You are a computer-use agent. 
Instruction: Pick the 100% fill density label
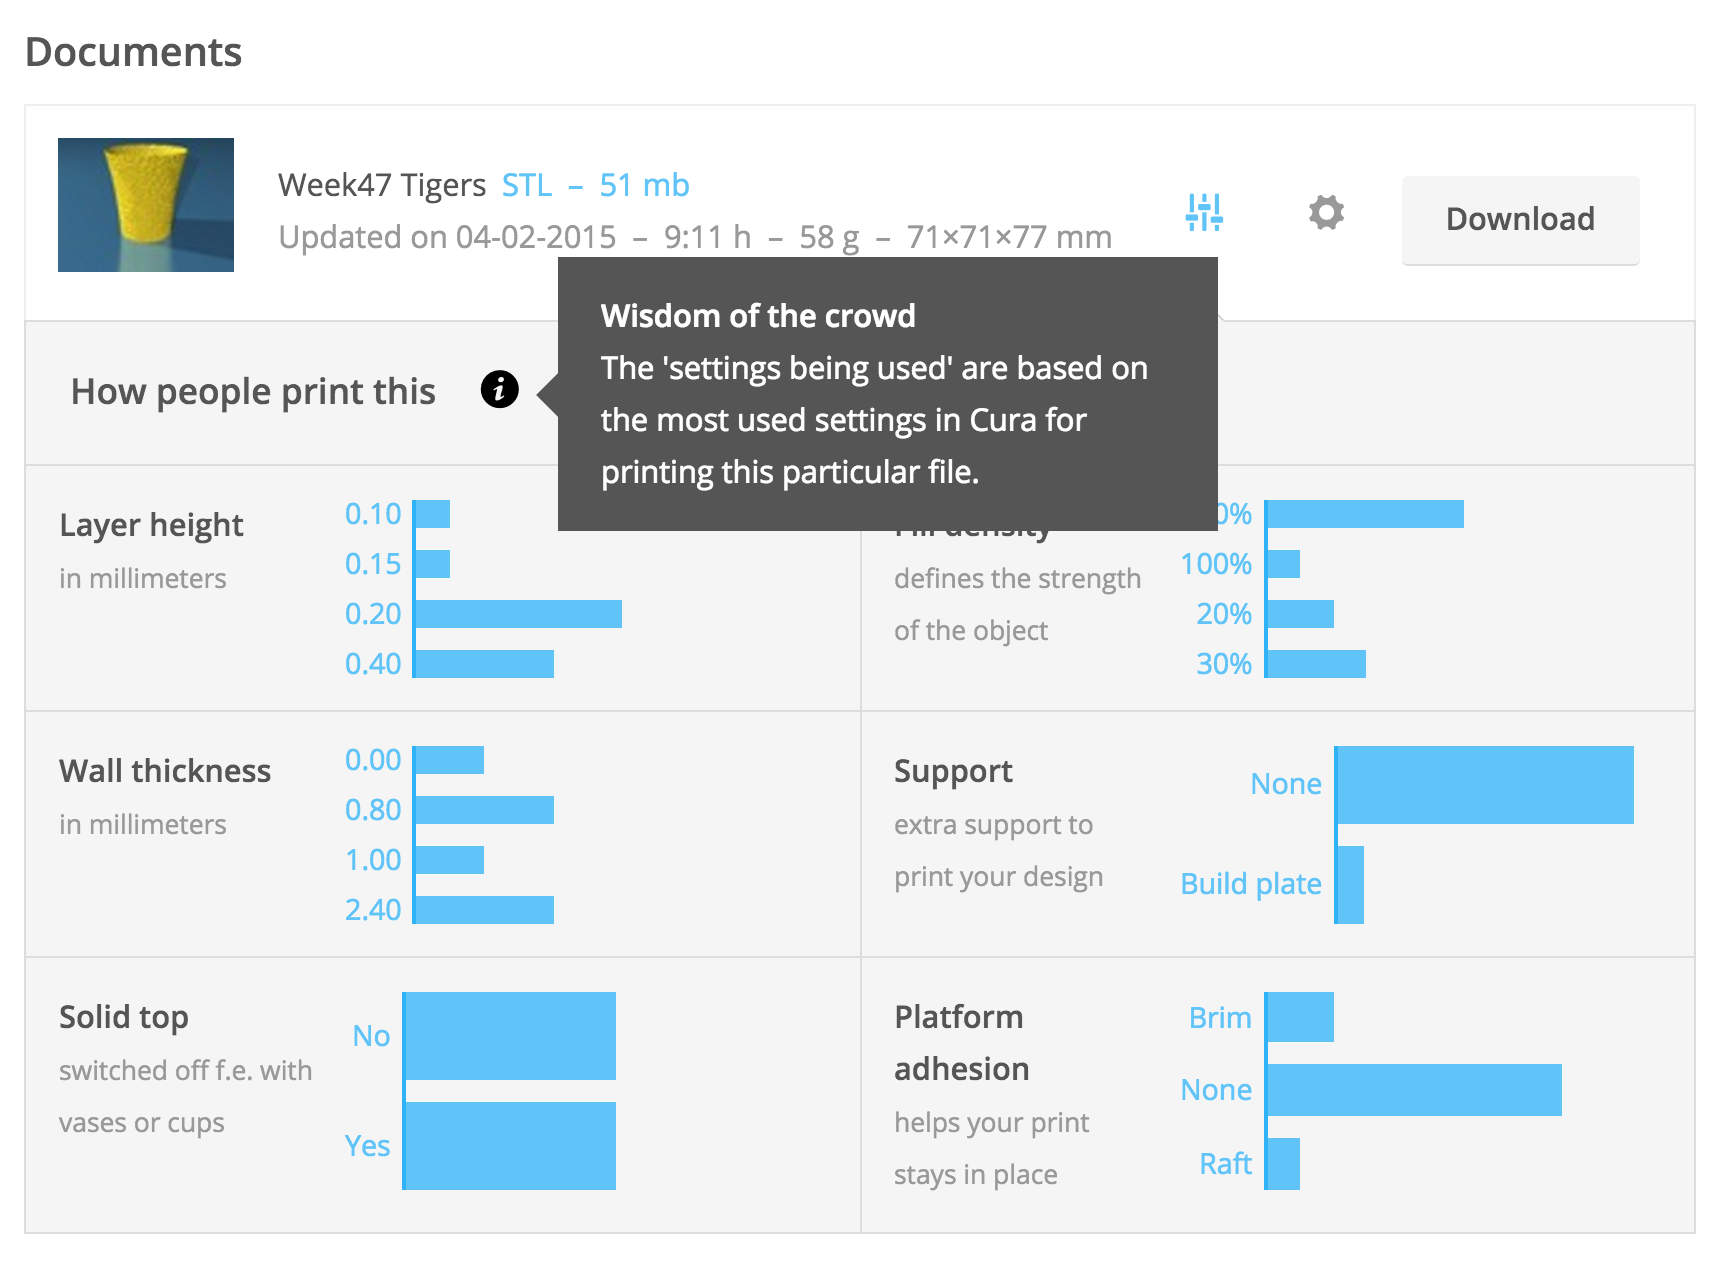(x=1216, y=564)
